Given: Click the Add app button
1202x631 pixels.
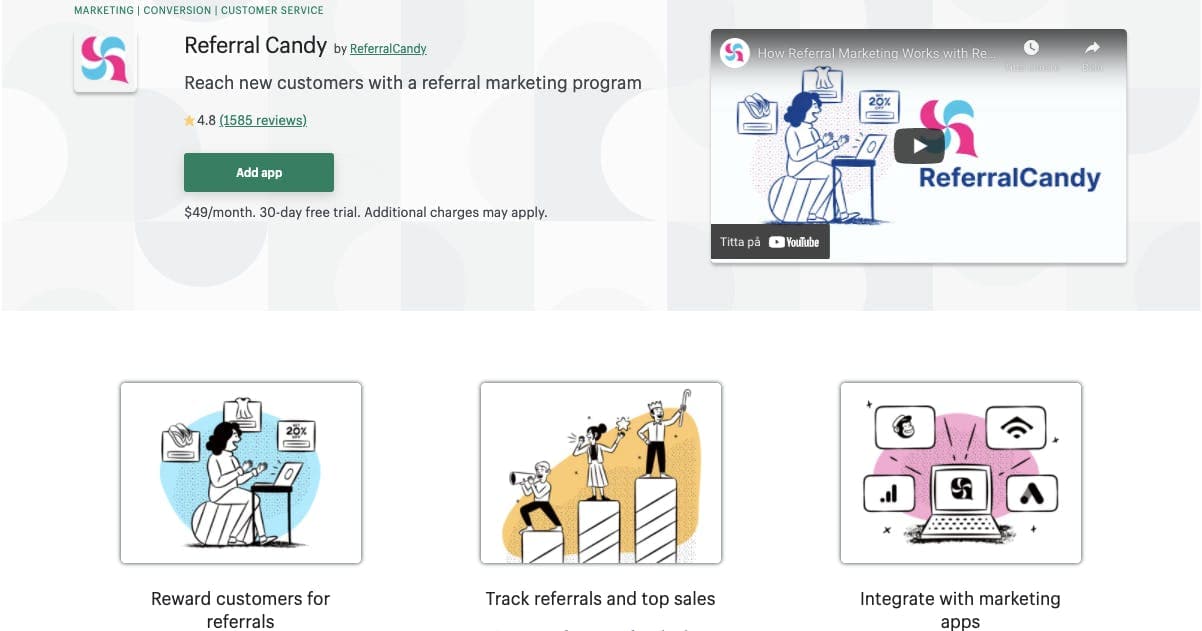Looking at the screenshot, I should pyautogui.click(x=259, y=172).
